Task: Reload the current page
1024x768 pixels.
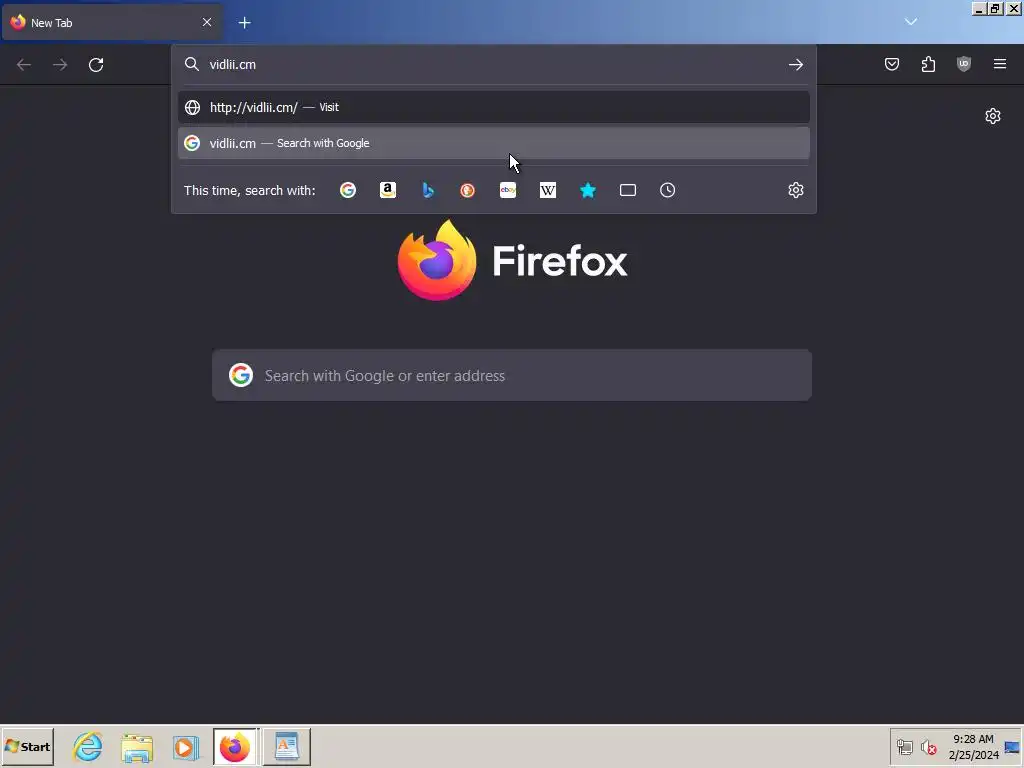Action: pyautogui.click(x=96, y=65)
